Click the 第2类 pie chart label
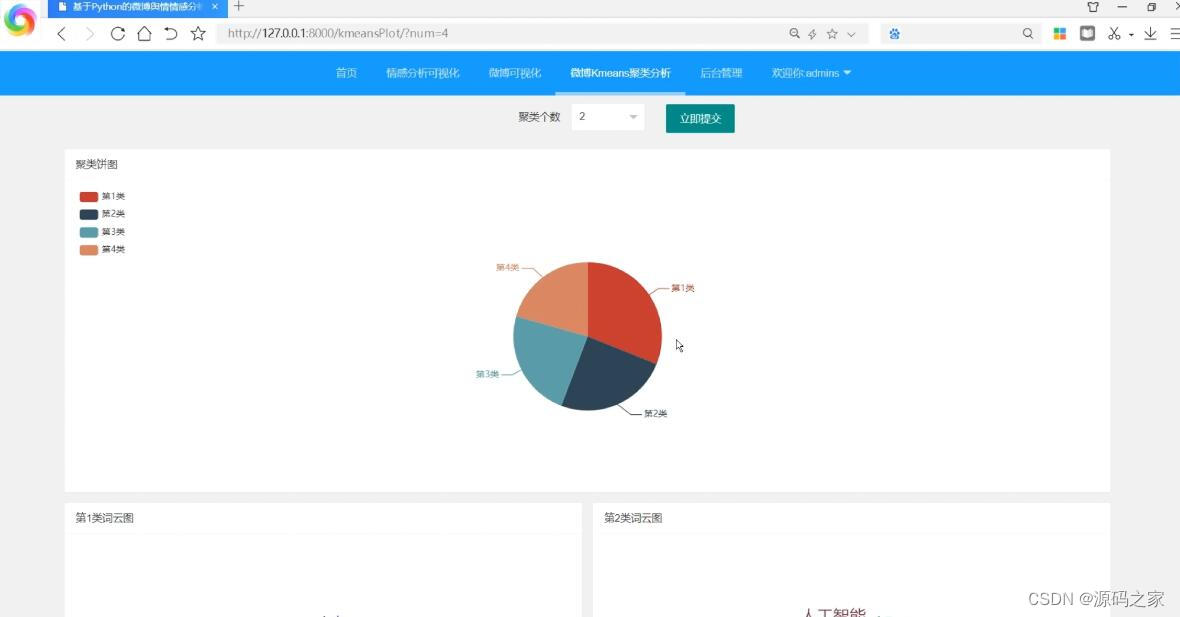Screen dimensions: 1180x617 (655, 414)
